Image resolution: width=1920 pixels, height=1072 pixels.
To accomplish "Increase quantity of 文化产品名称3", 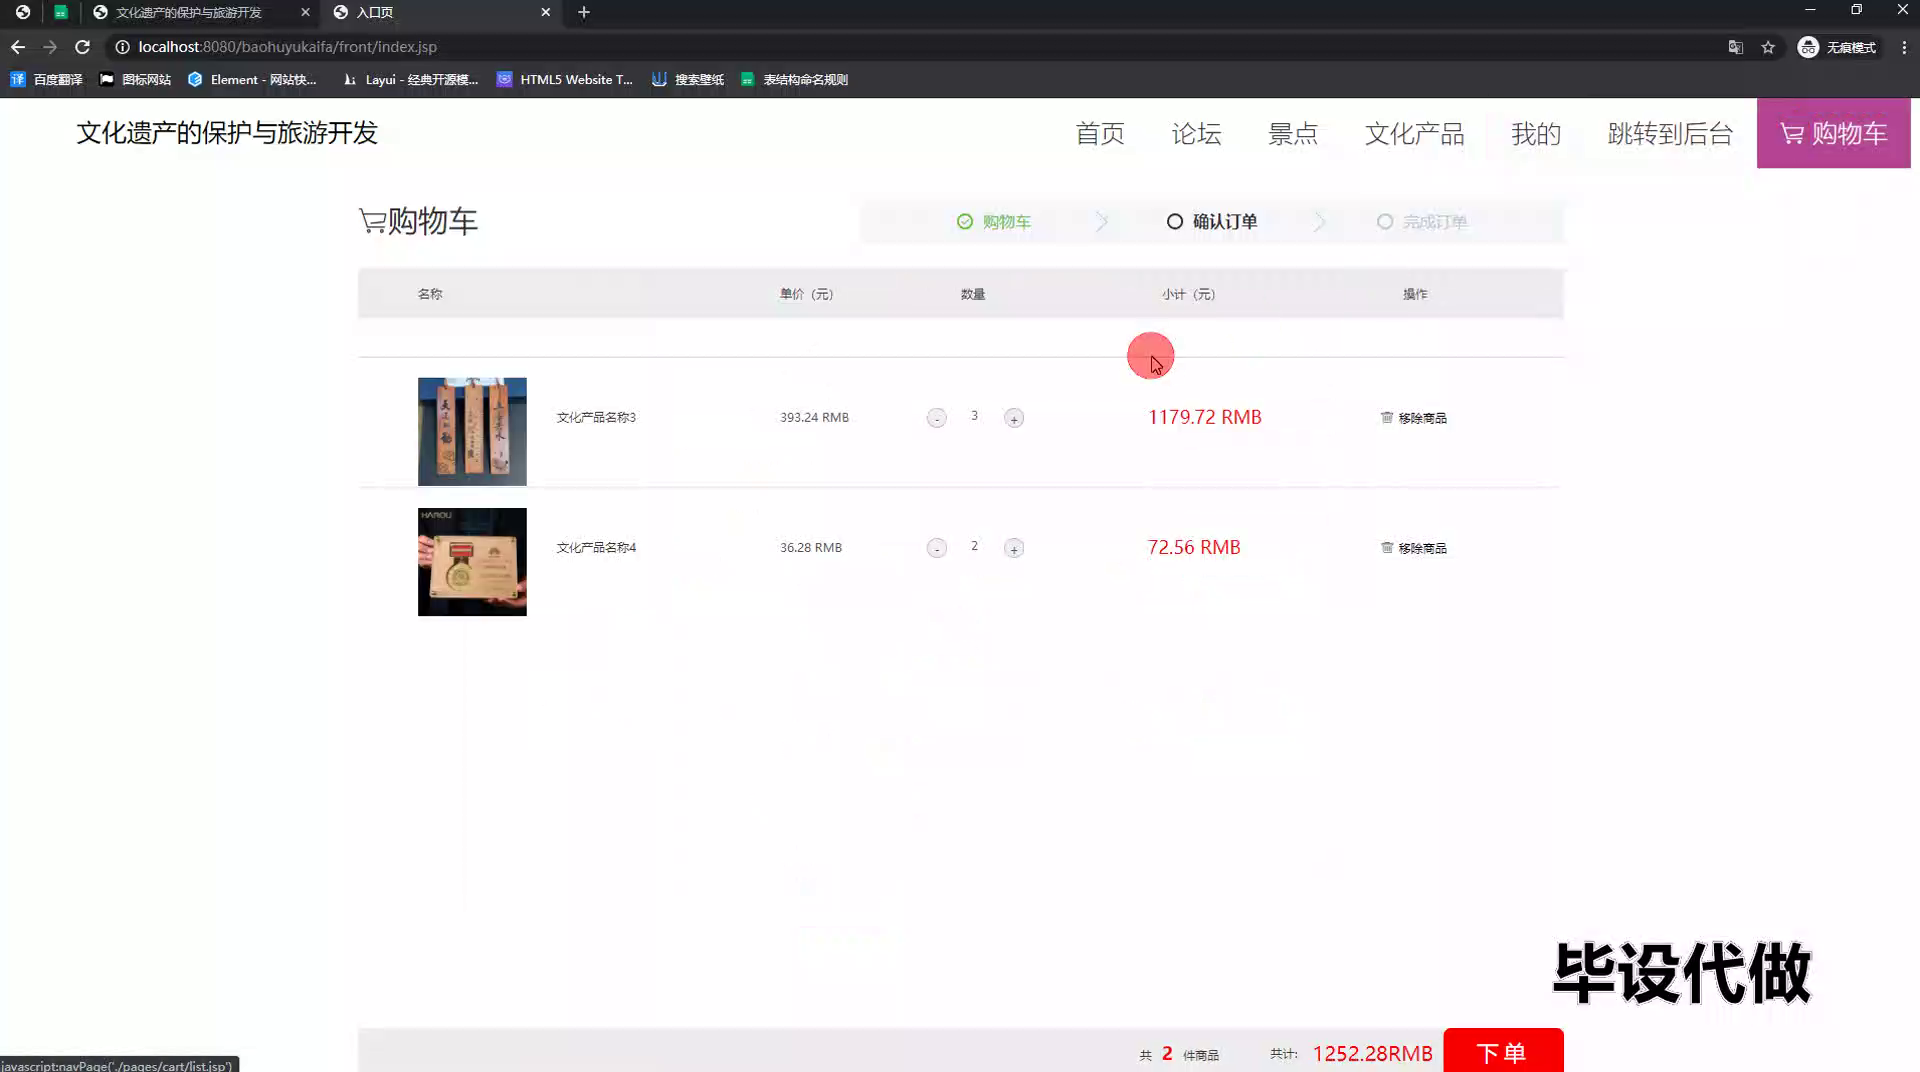I will pyautogui.click(x=1014, y=418).
